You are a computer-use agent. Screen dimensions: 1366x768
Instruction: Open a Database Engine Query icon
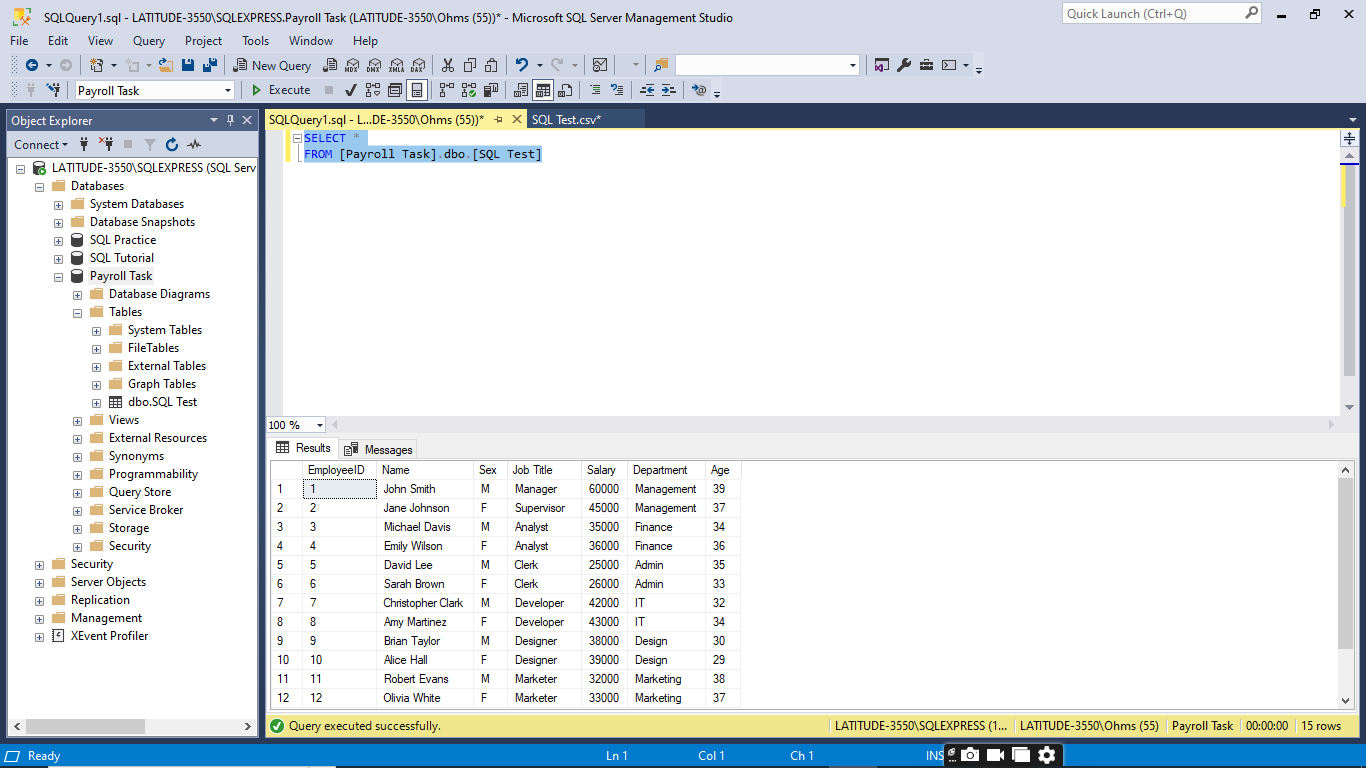329,65
